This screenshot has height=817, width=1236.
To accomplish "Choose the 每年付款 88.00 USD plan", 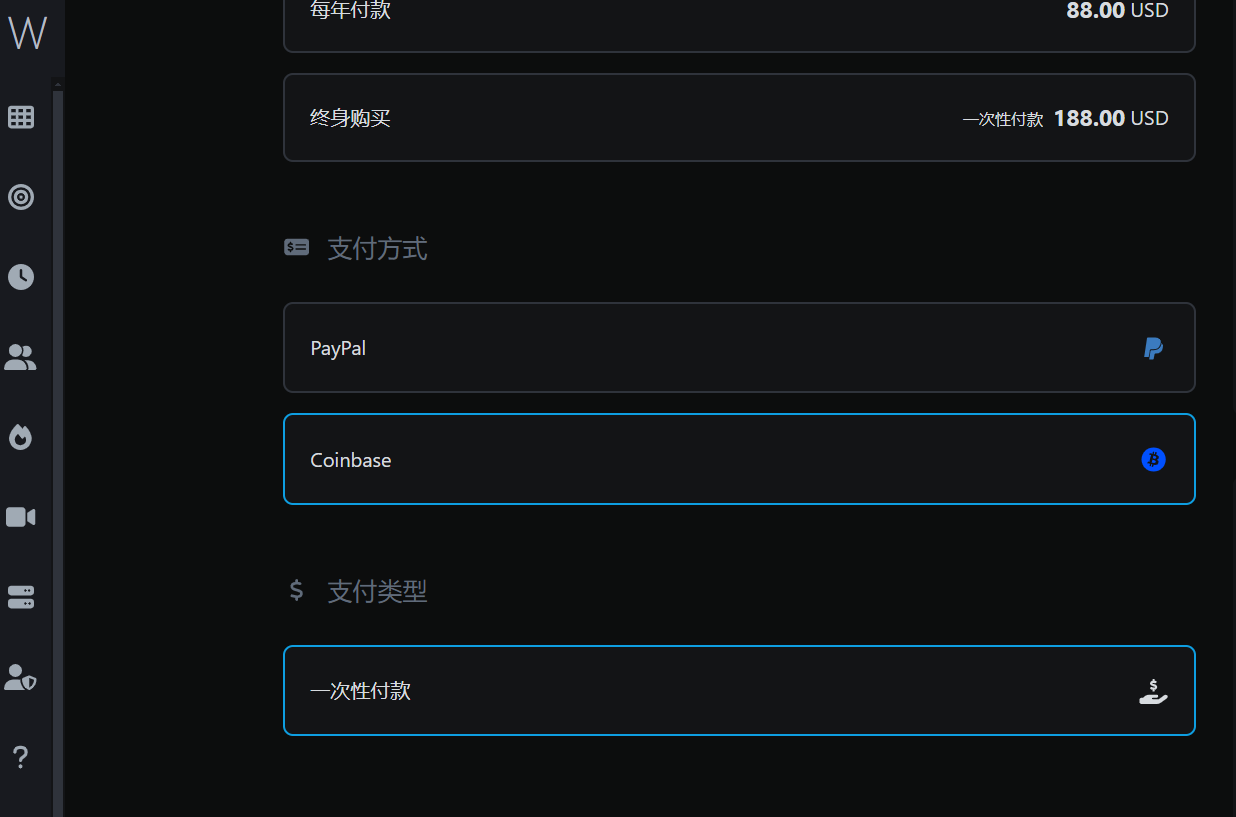I will pos(739,20).
